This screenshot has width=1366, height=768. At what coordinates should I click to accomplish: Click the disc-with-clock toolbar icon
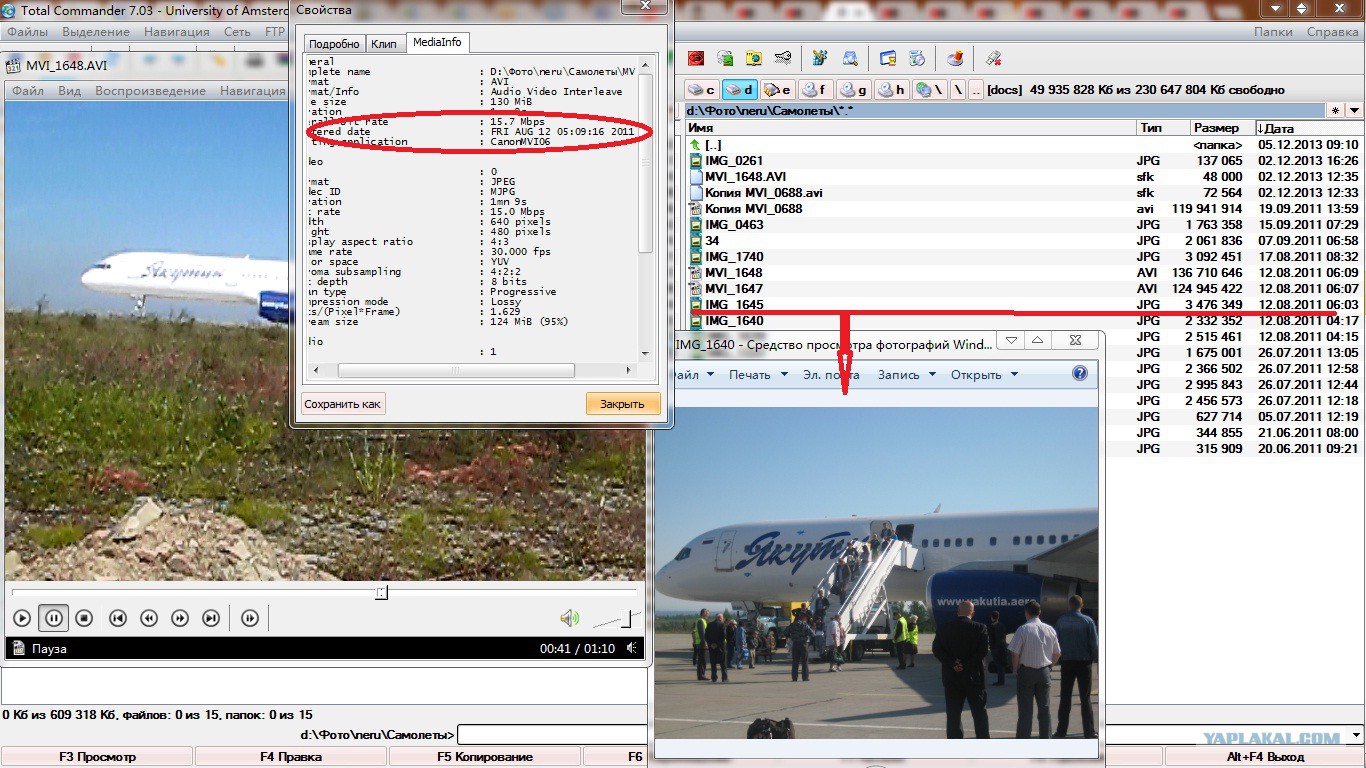click(917, 58)
